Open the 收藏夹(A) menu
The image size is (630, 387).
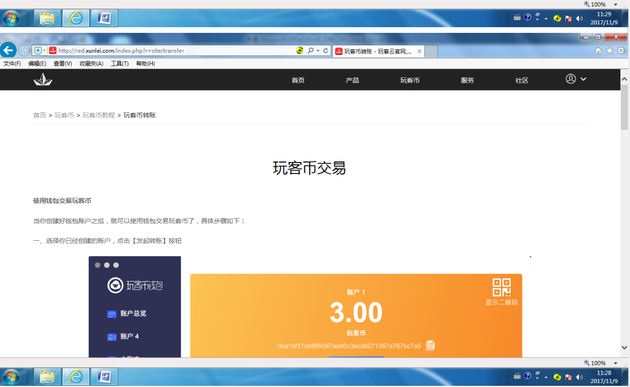point(91,63)
